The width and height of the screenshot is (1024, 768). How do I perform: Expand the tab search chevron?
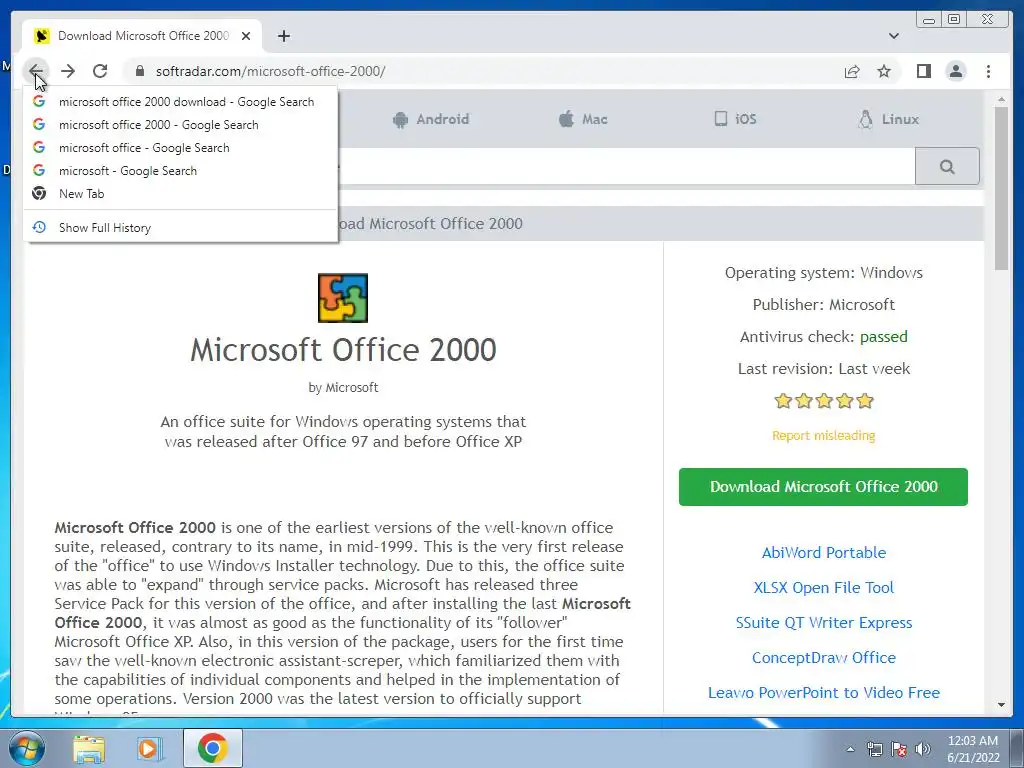tap(894, 36)
